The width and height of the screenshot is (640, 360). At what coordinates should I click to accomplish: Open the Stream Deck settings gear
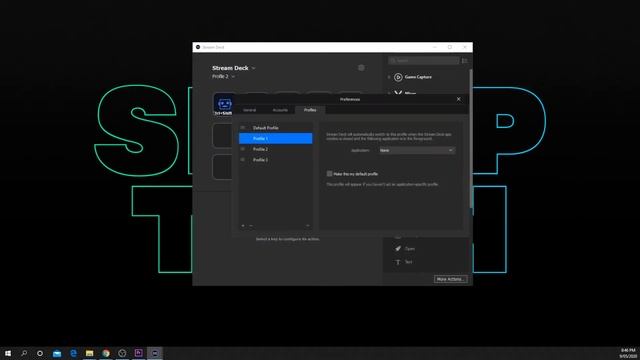click(361, 68)
